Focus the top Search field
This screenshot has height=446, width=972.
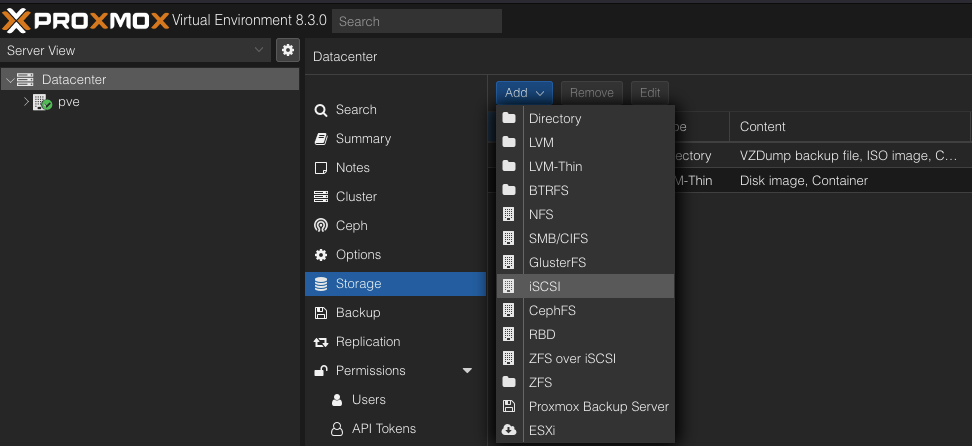[x=417, y=21]
